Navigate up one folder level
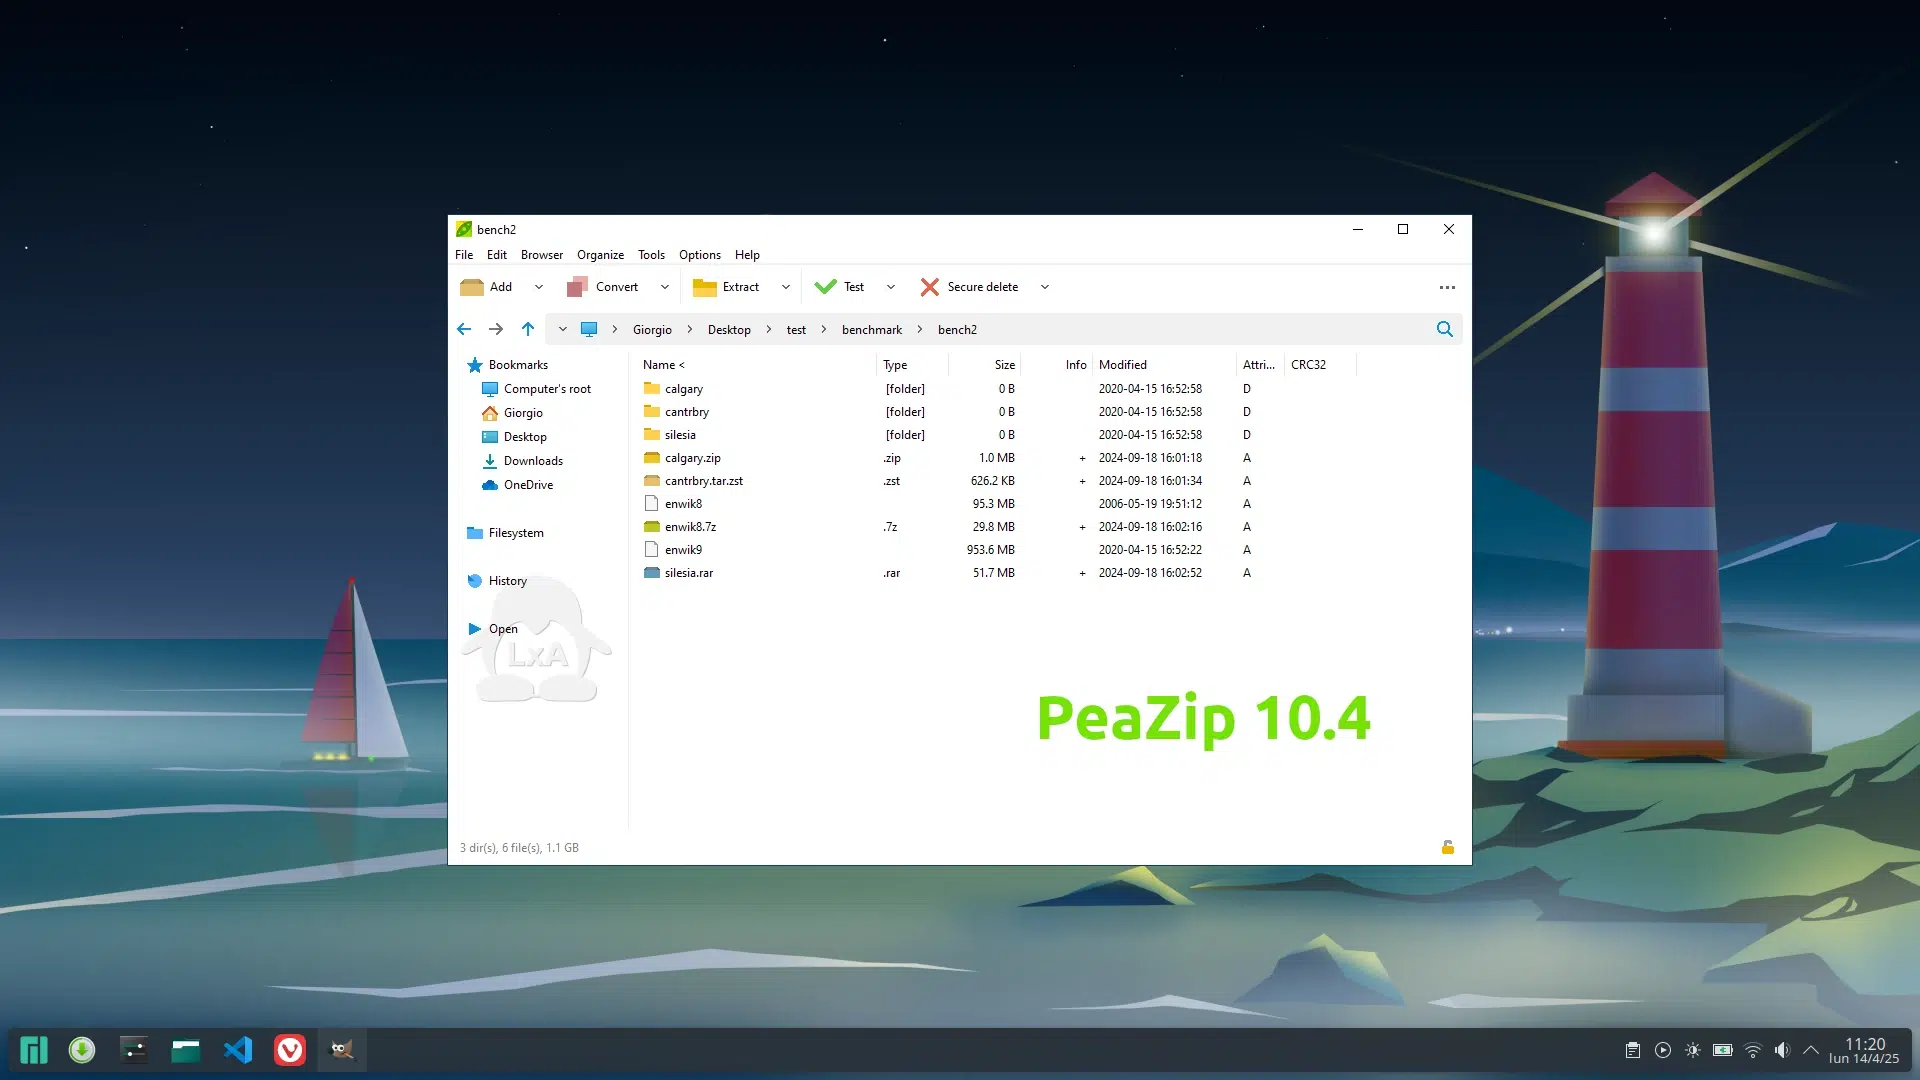This screenshot has width=1920, height=1080. [528, 329]
